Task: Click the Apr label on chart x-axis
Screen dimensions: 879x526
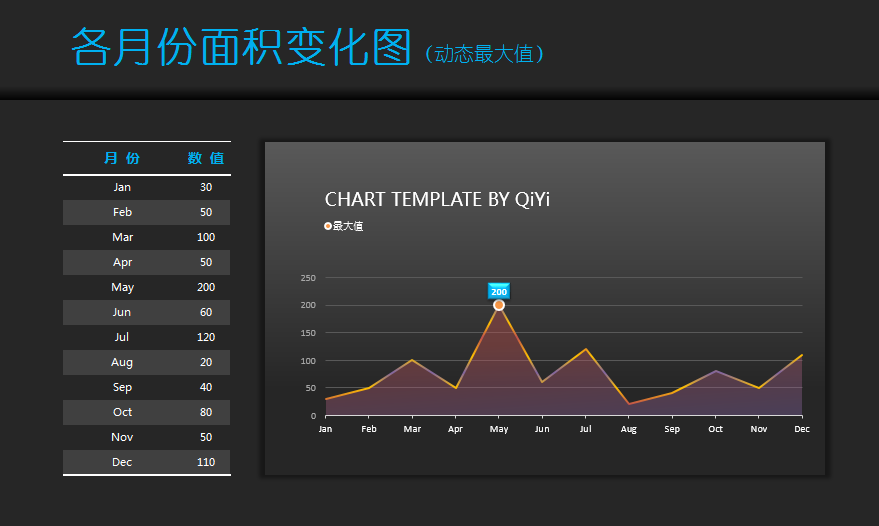Action: (455, 430)
